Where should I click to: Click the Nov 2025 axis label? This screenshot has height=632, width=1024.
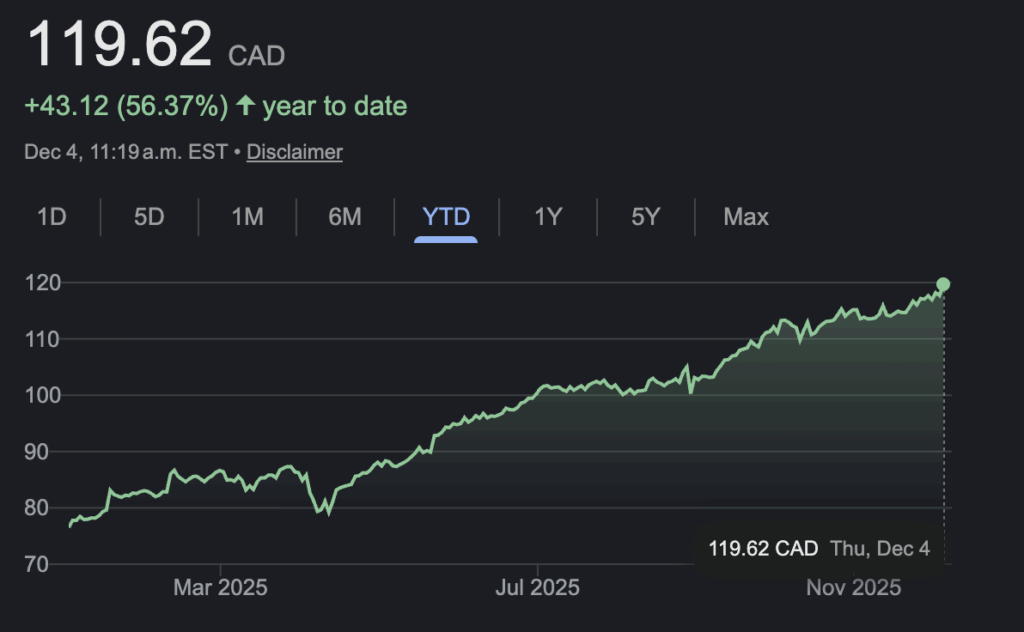(855, 587)
